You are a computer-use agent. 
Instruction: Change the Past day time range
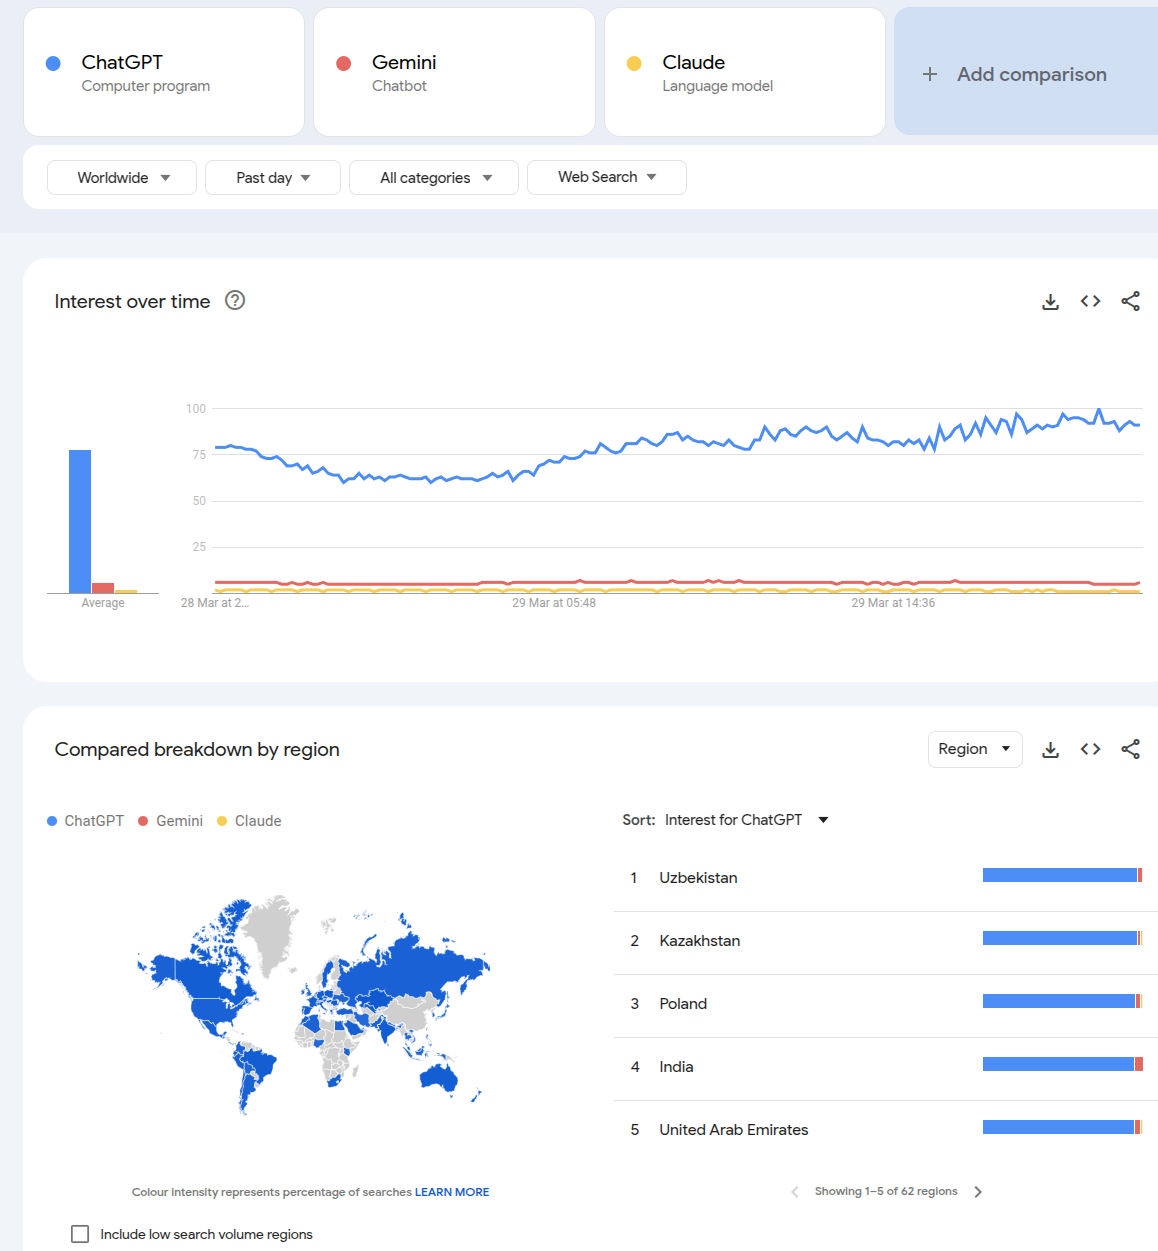(272, 178)
